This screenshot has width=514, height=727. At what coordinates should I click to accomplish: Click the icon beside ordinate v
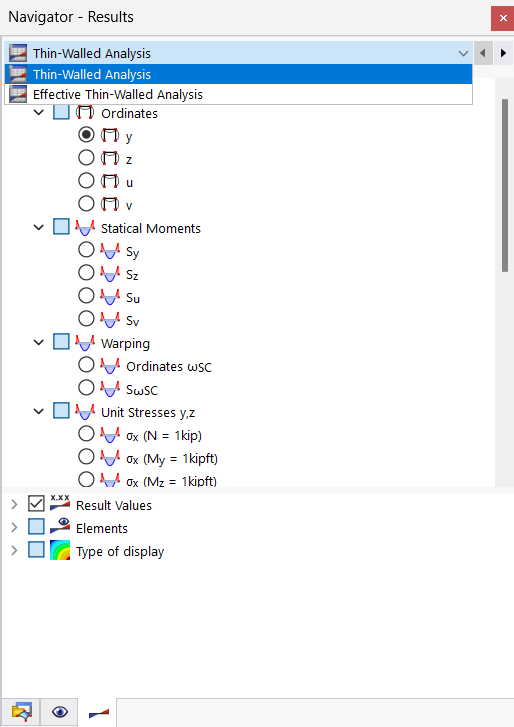110,204
